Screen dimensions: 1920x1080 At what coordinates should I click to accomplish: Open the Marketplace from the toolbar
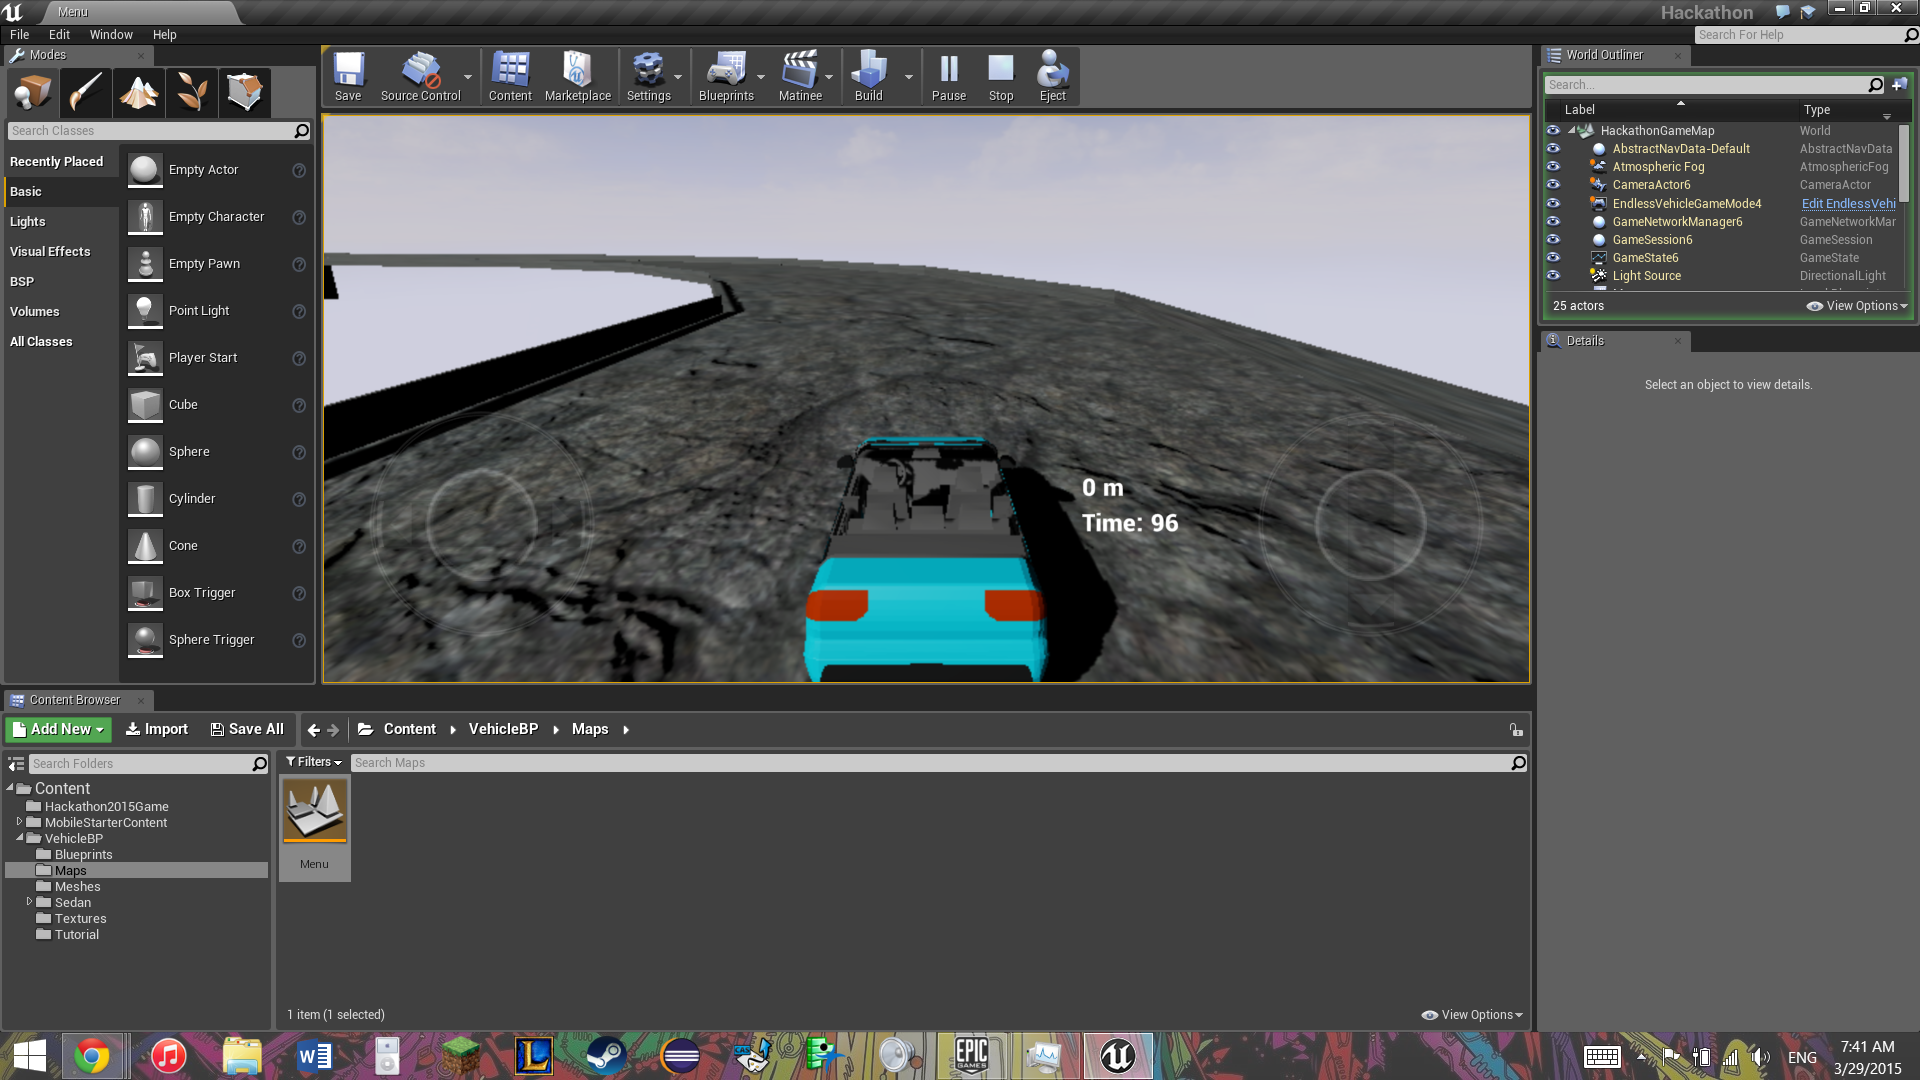click(x=577, y=77)
